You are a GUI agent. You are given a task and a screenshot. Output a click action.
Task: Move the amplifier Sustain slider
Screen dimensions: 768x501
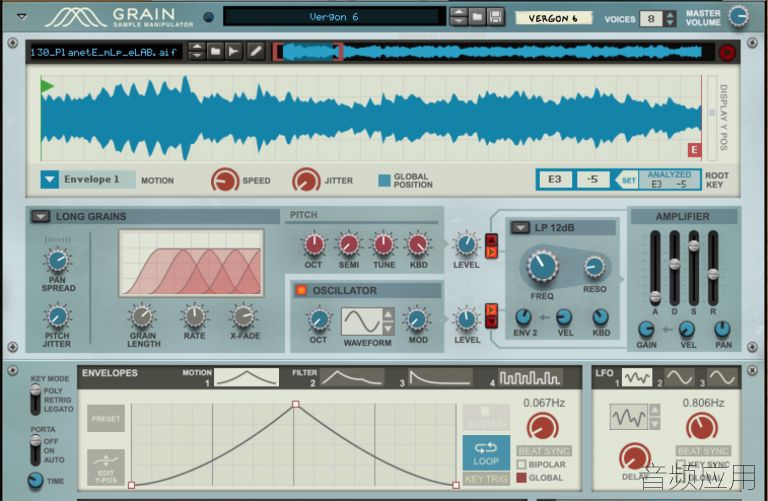coord(694,246)
